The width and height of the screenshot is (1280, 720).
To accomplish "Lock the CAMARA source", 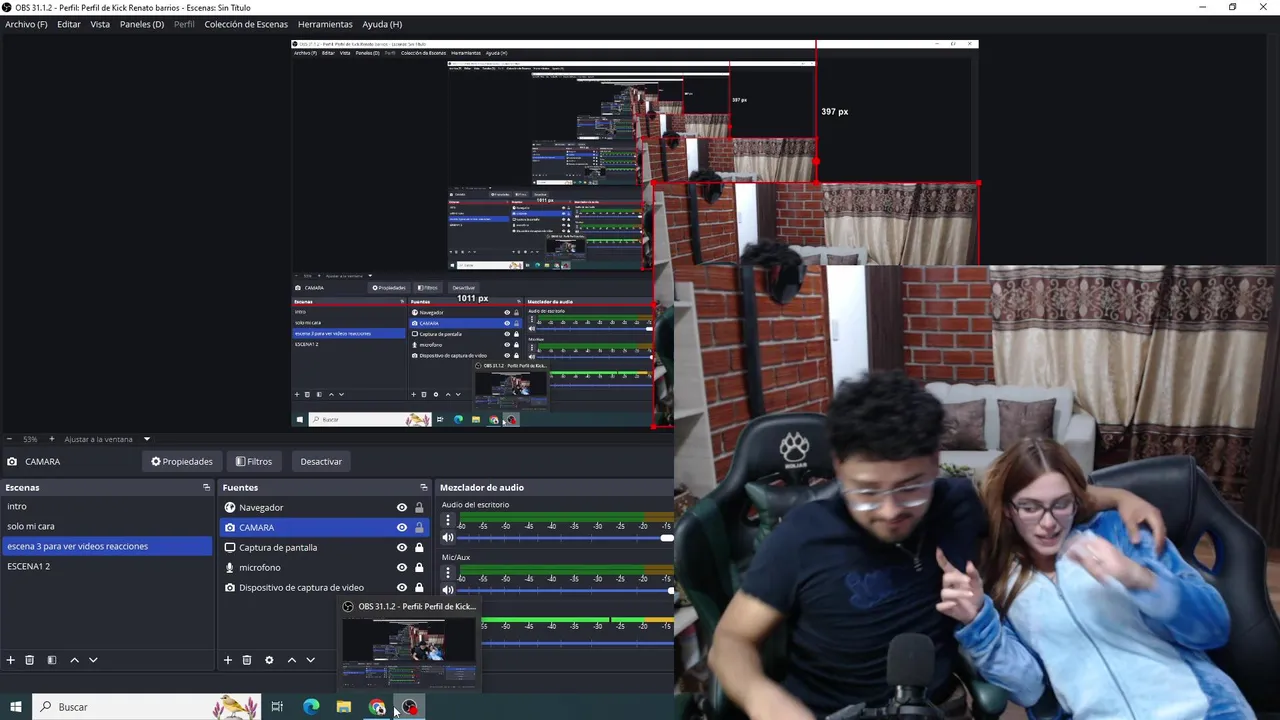I will click(x=419, y=527).
